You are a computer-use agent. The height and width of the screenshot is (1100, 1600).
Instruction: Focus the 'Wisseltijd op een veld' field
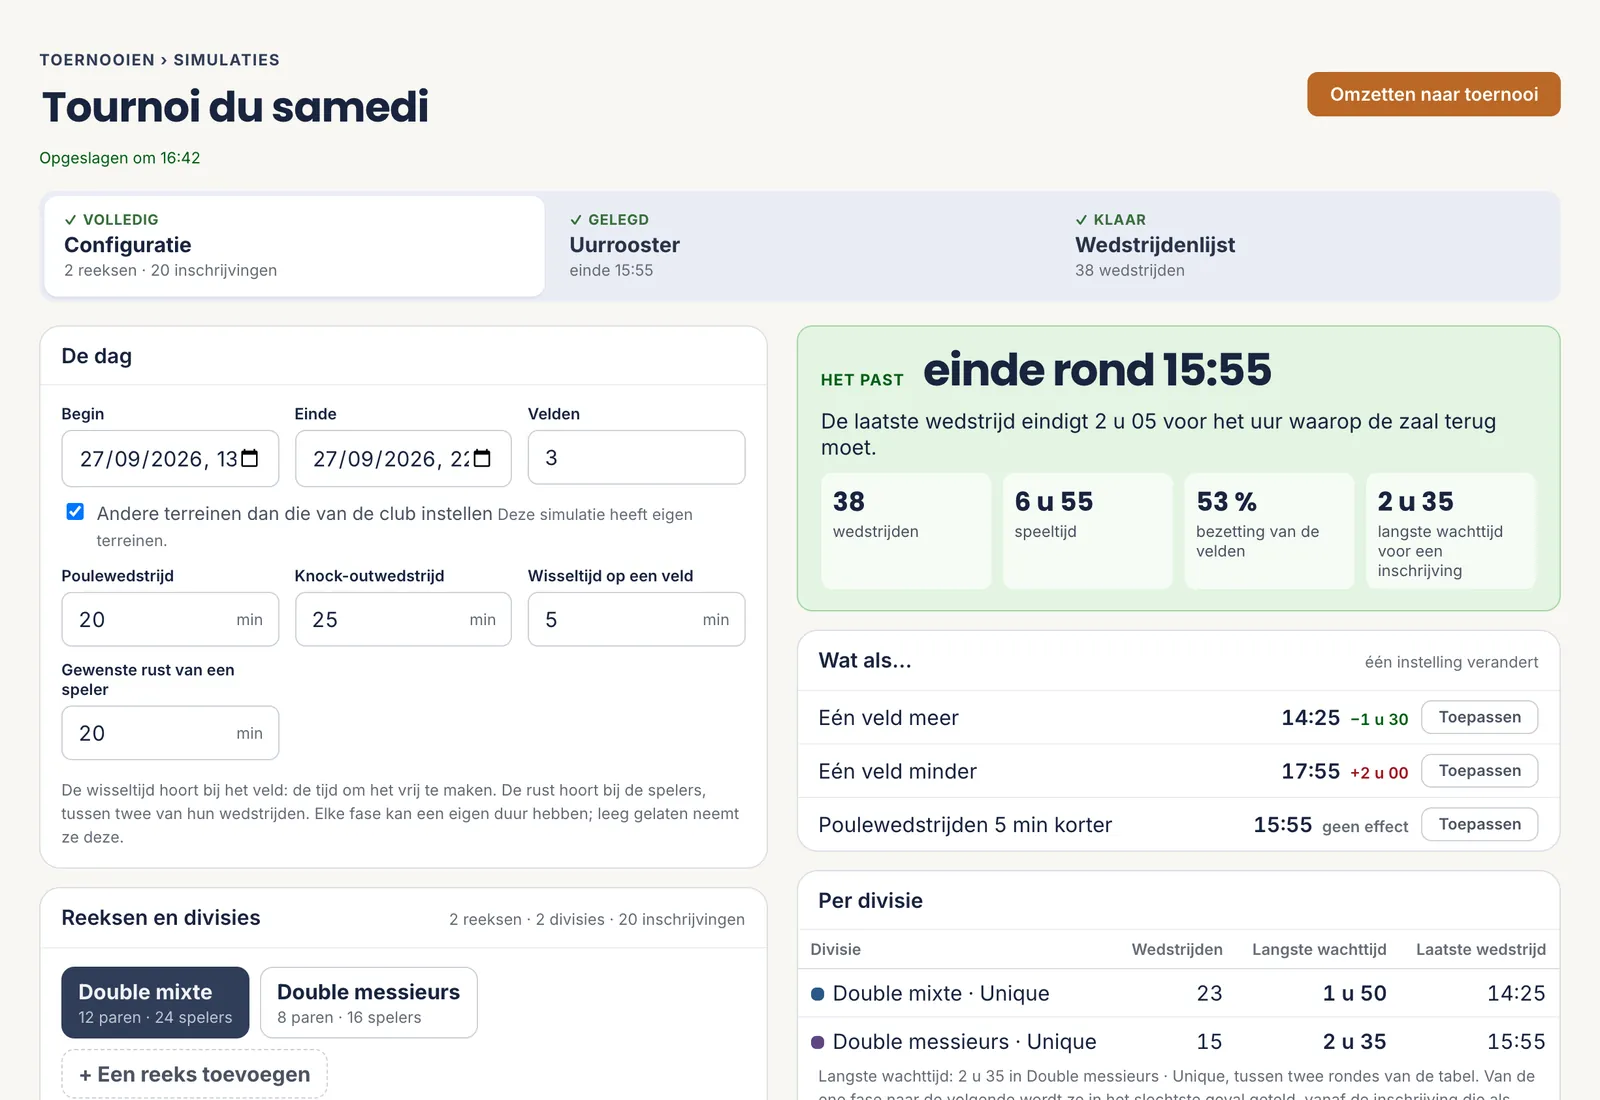(636, 619)
